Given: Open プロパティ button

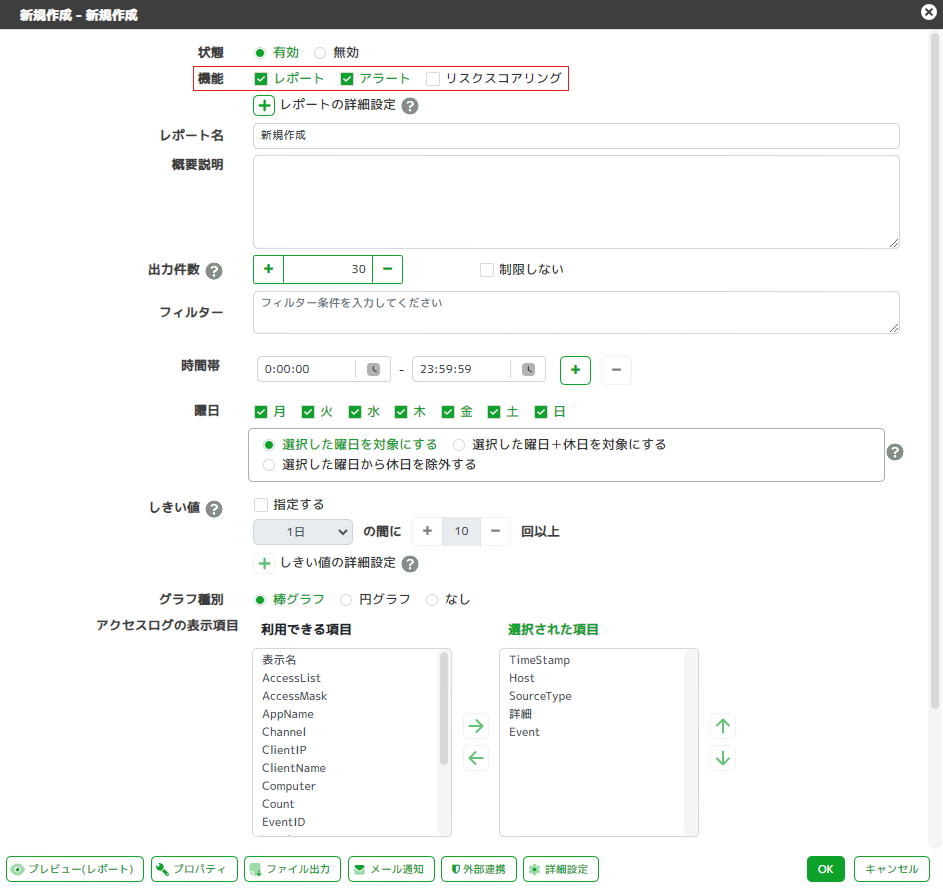Looking at the screenshot, I should 194,869.
